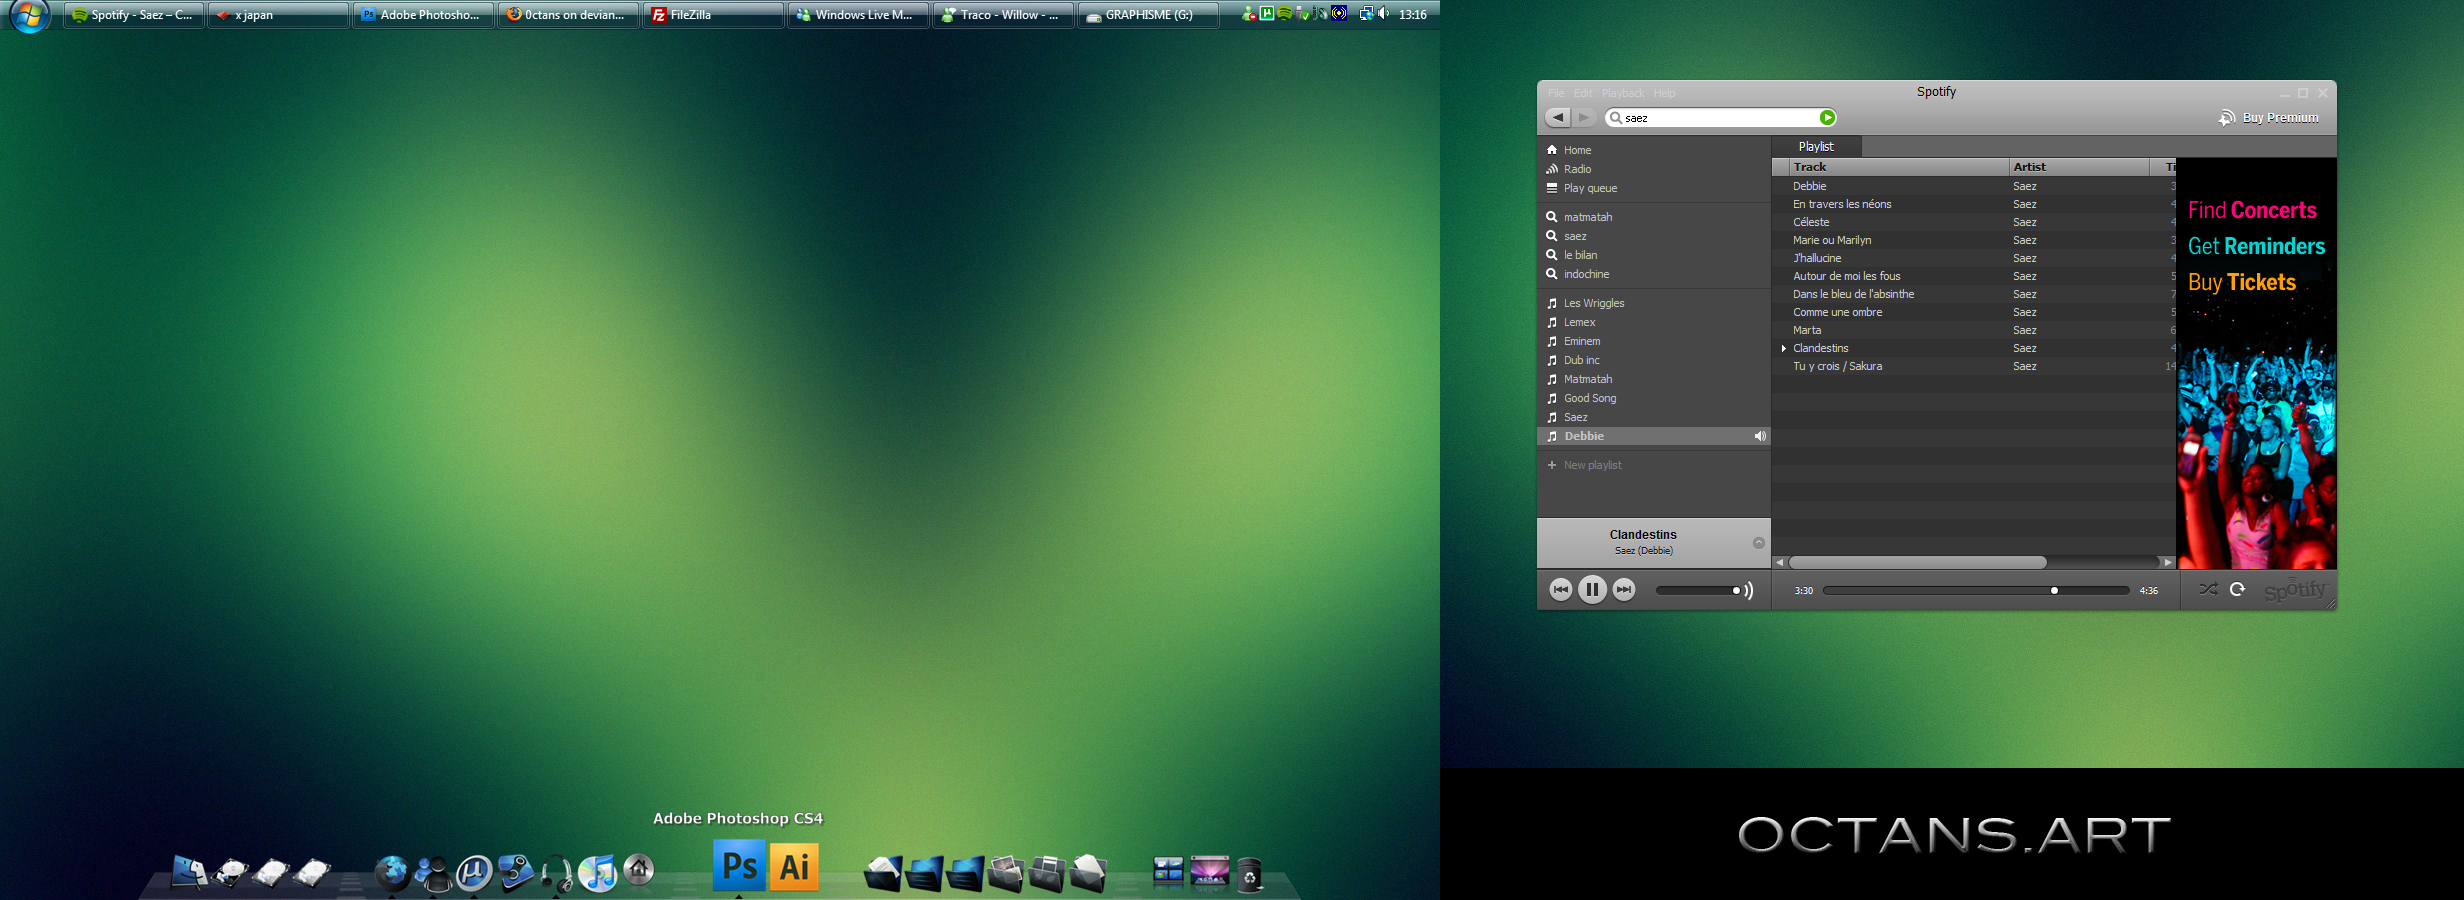This screenshot has width=2464, height=900.
Task: Click the round home button in dock
Action: coord(639,869)
